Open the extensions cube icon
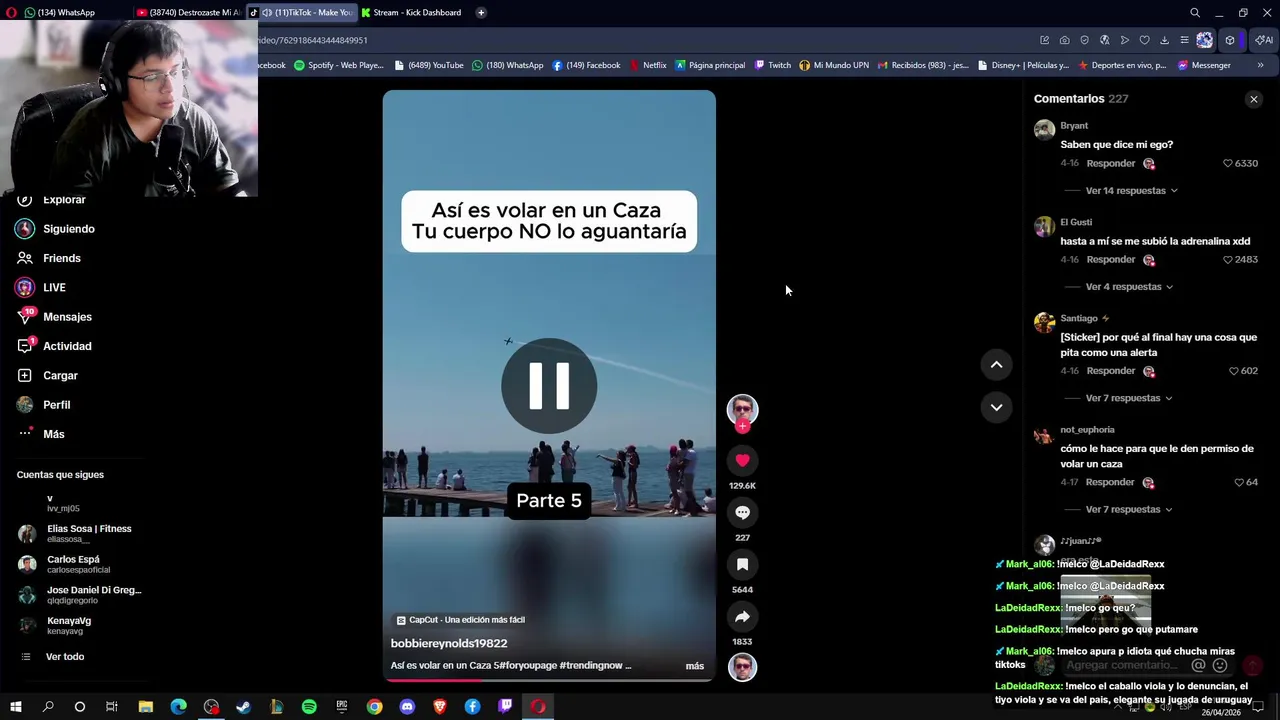This screenshot has width=1280, height=720. tap(1230, 40)
